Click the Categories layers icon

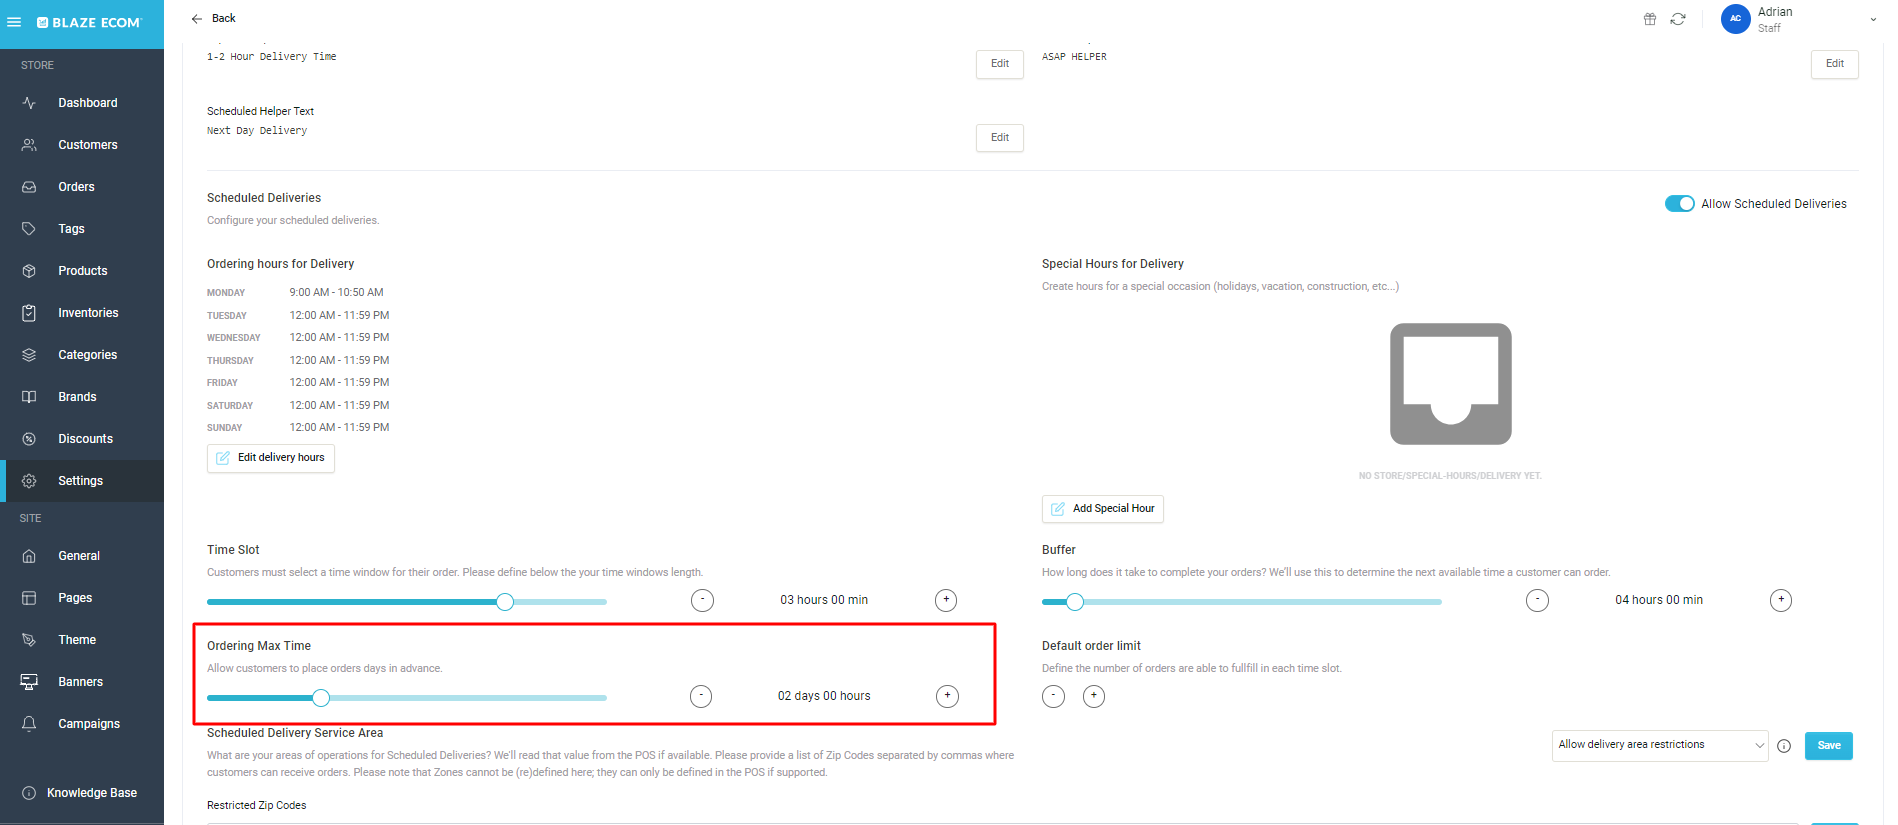point(29,355)
